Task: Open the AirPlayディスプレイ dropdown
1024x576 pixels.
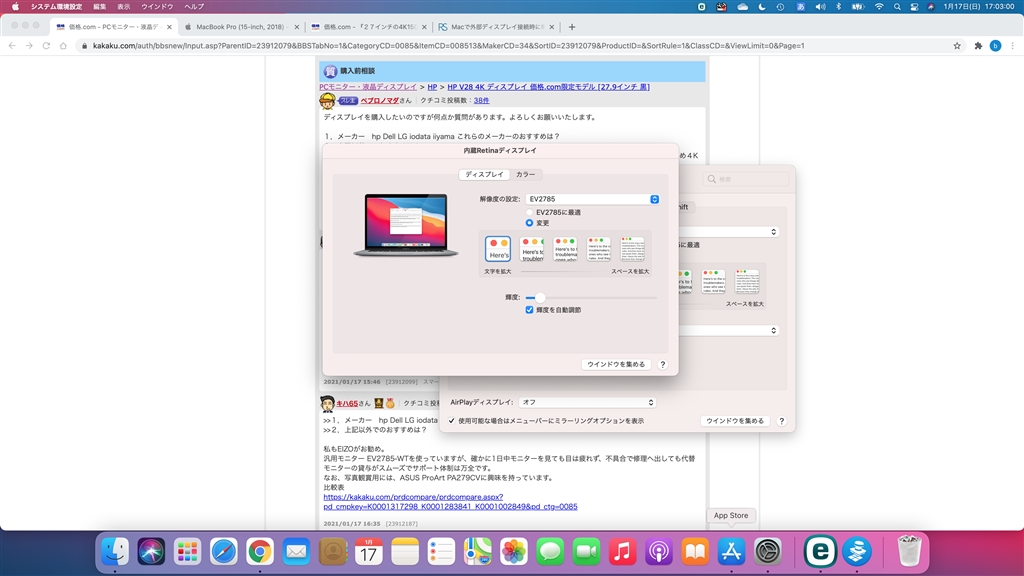Action: point(589,402)
